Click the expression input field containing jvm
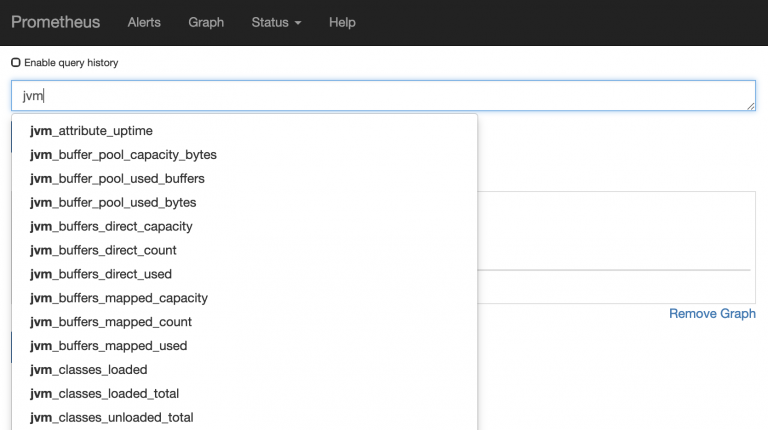The width and height of the screenshot is (768, 430). pyautogui.click(x=383, y=96)
